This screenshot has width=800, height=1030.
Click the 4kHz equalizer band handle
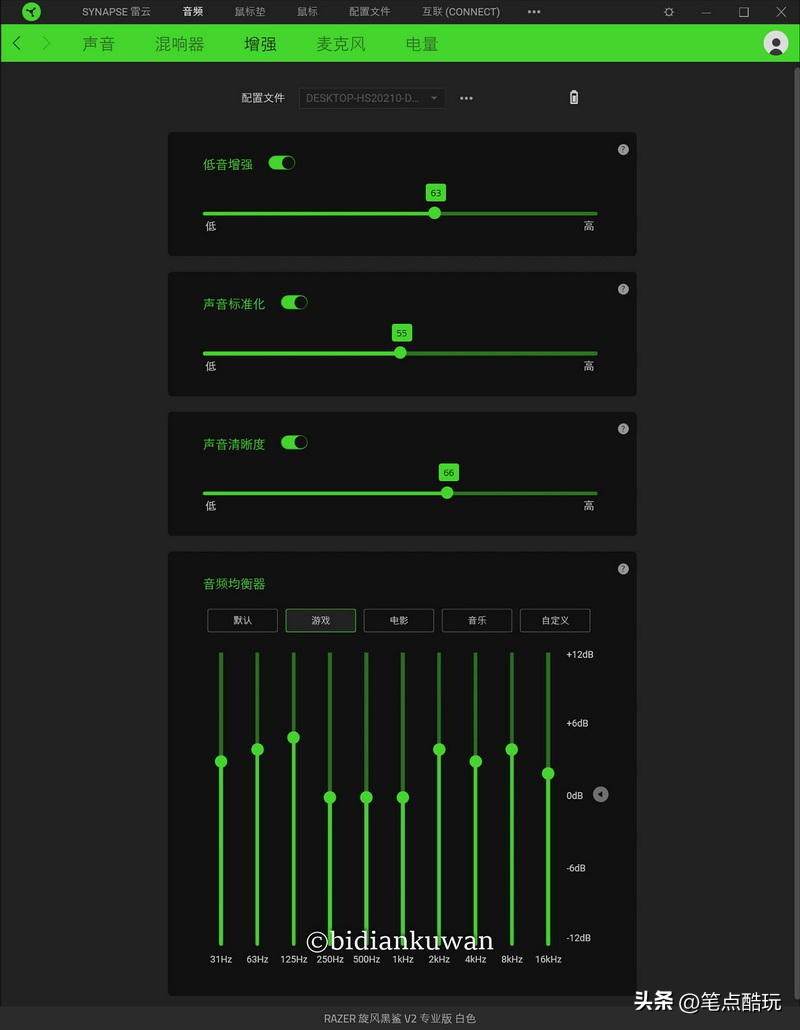click(476, 761)
